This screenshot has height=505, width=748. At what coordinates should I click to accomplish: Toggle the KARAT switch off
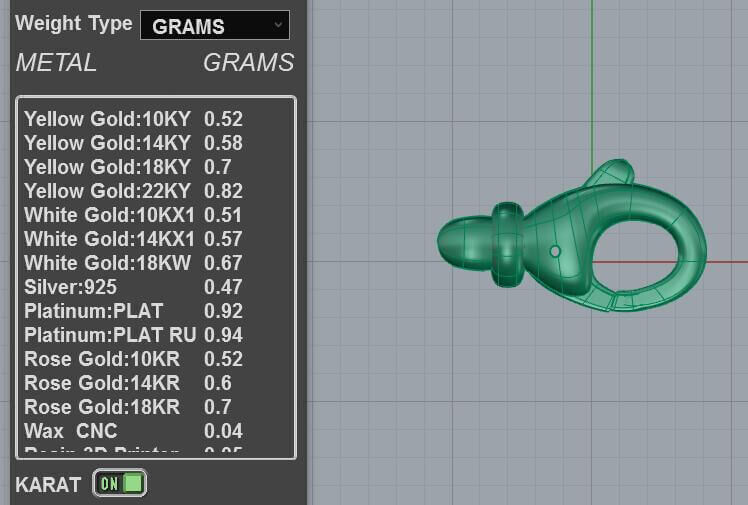(x=120, y=483)
